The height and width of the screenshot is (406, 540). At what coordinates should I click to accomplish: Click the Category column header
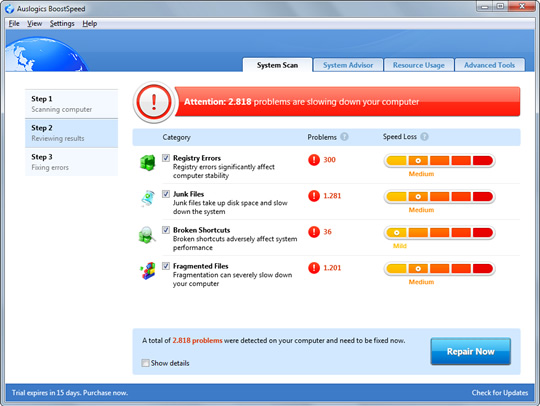pyautogui.click(x=176, y=137)
